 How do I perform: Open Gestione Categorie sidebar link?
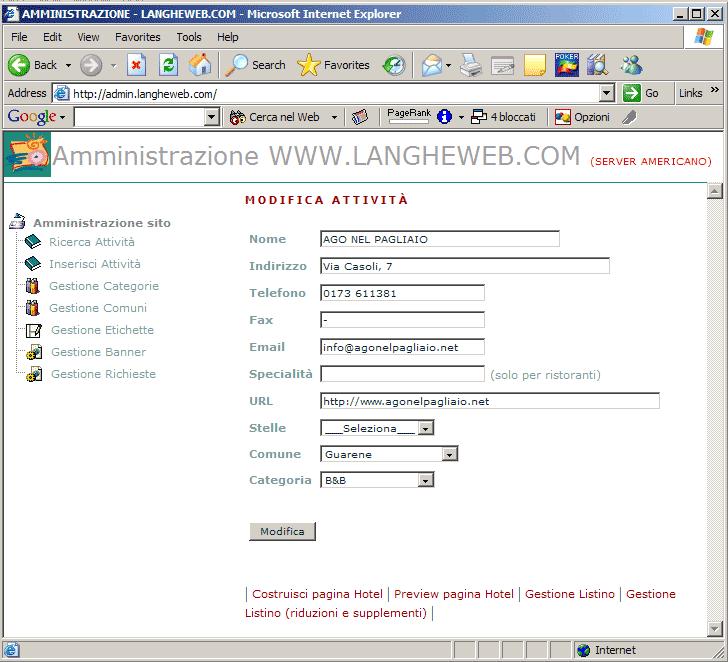pyautogui.click(x=104, y=286)
